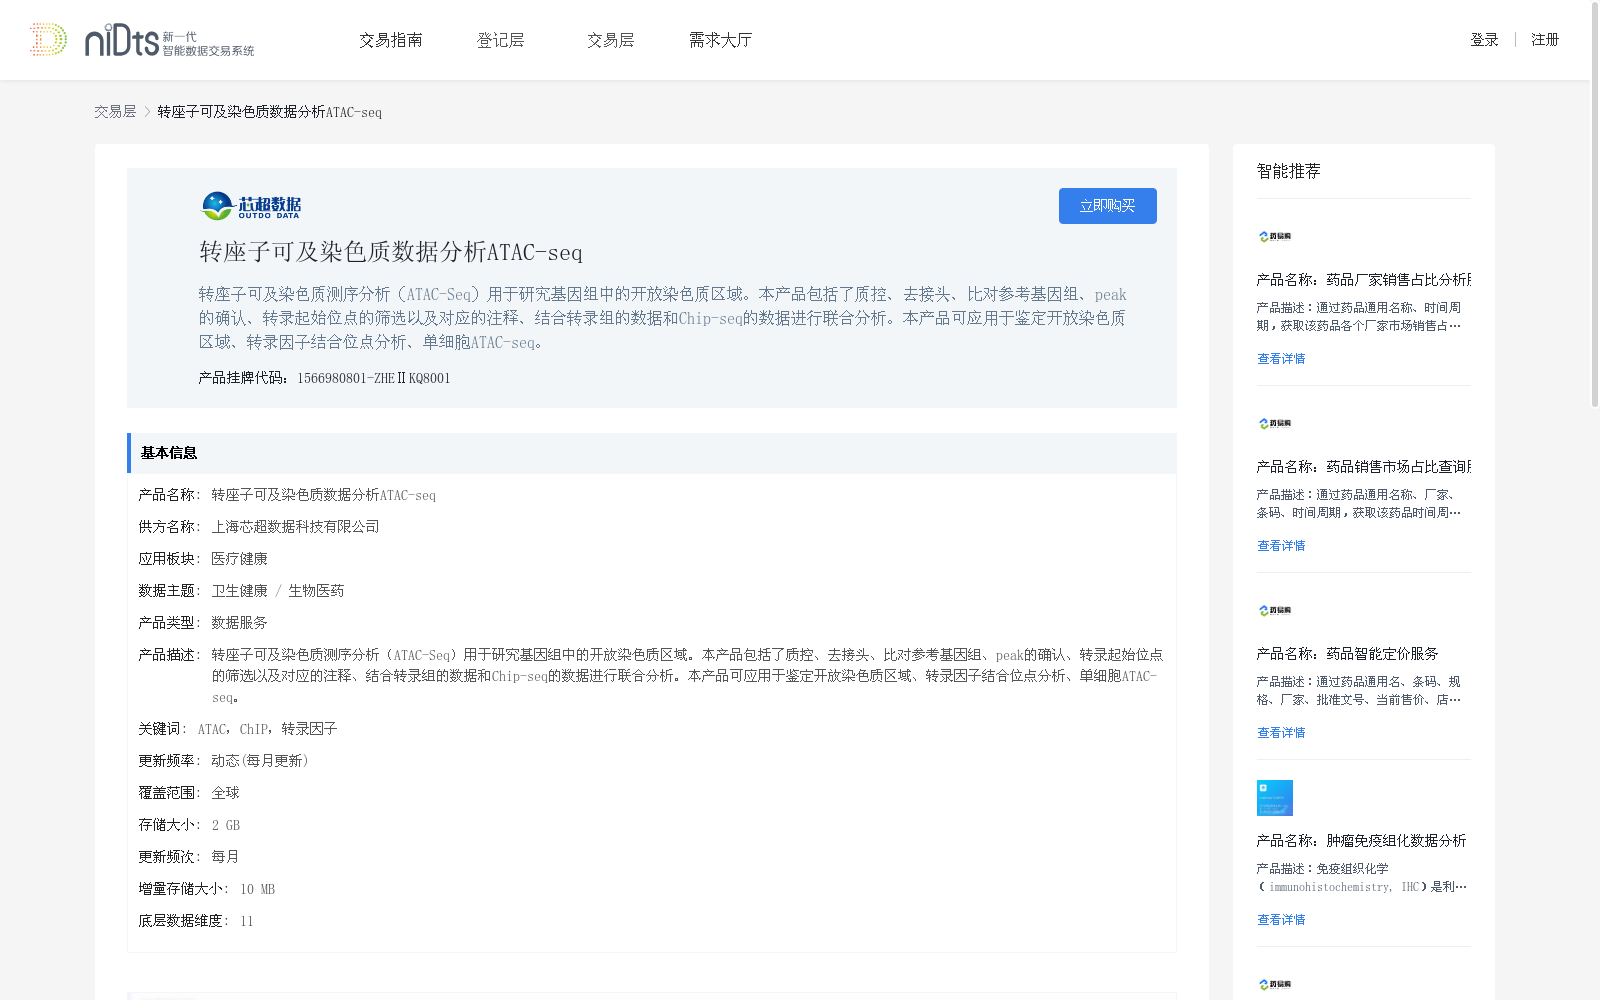1600x1000 pixels.
Task: Click the niDts site logo
Action: 142,40
